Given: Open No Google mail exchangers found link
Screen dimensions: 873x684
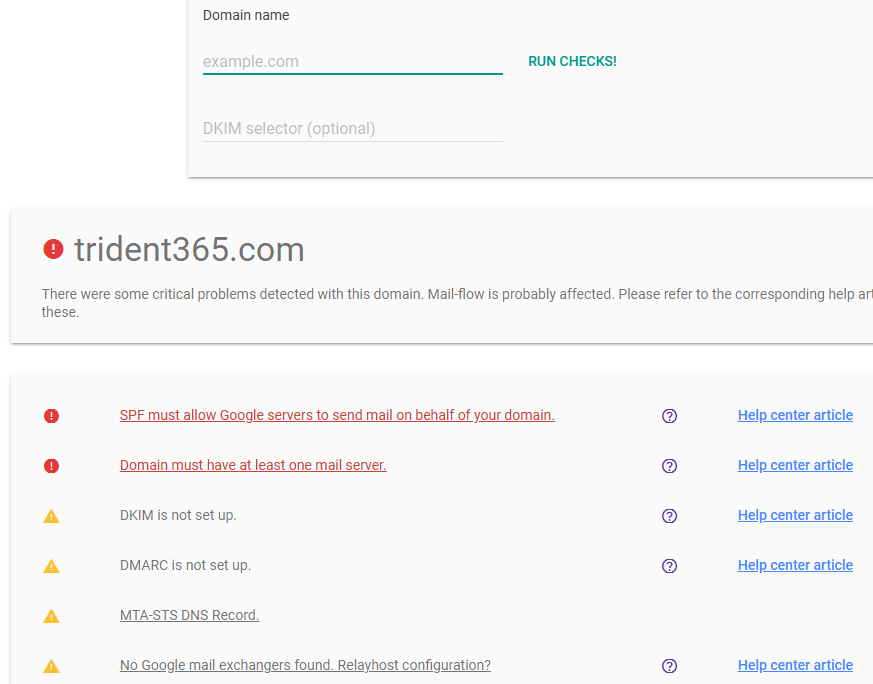Looking at the screenshot, I should coord(305,665).
